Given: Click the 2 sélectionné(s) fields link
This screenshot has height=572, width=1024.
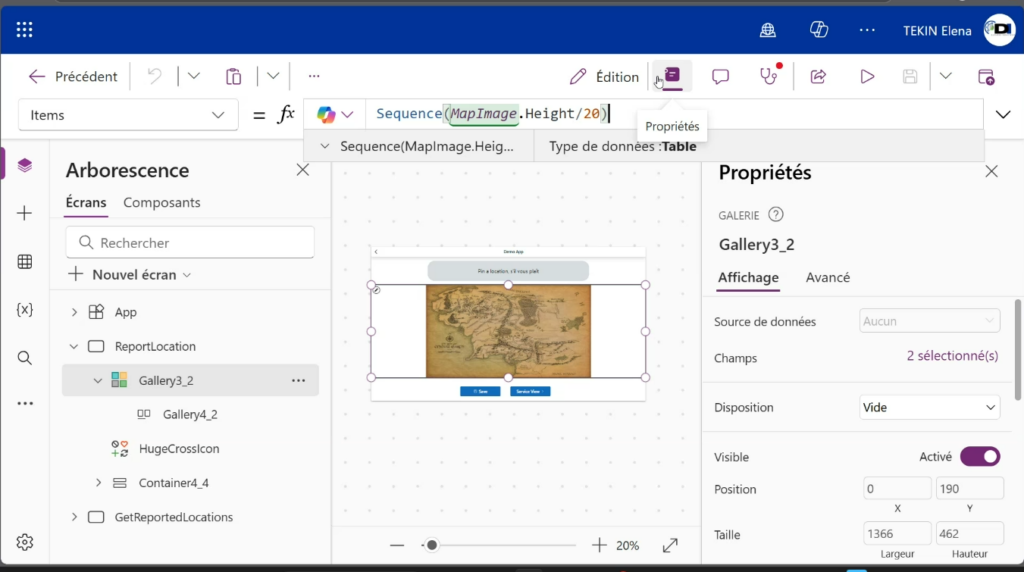Looking at the screenshot, I should tap(952, 357).
